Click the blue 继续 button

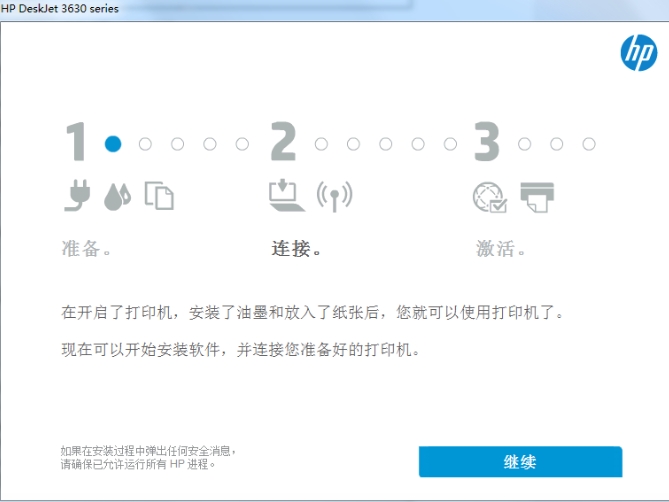pos(520,461)
